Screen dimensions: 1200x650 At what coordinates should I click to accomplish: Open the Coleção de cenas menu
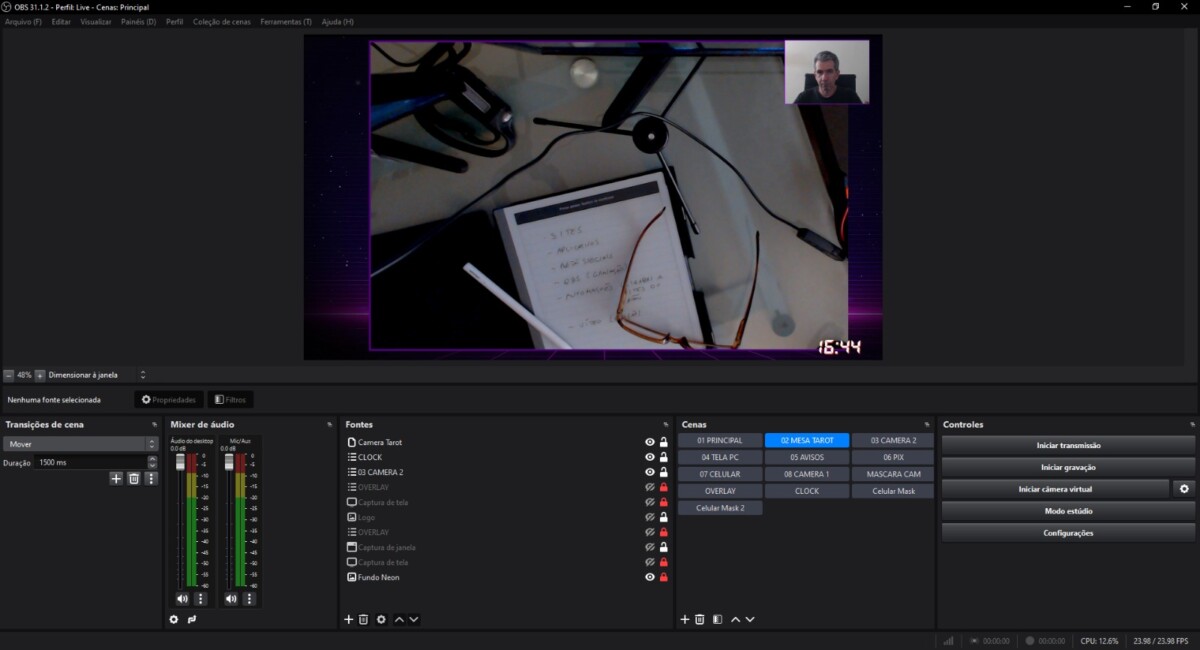[x=221, y=21]
